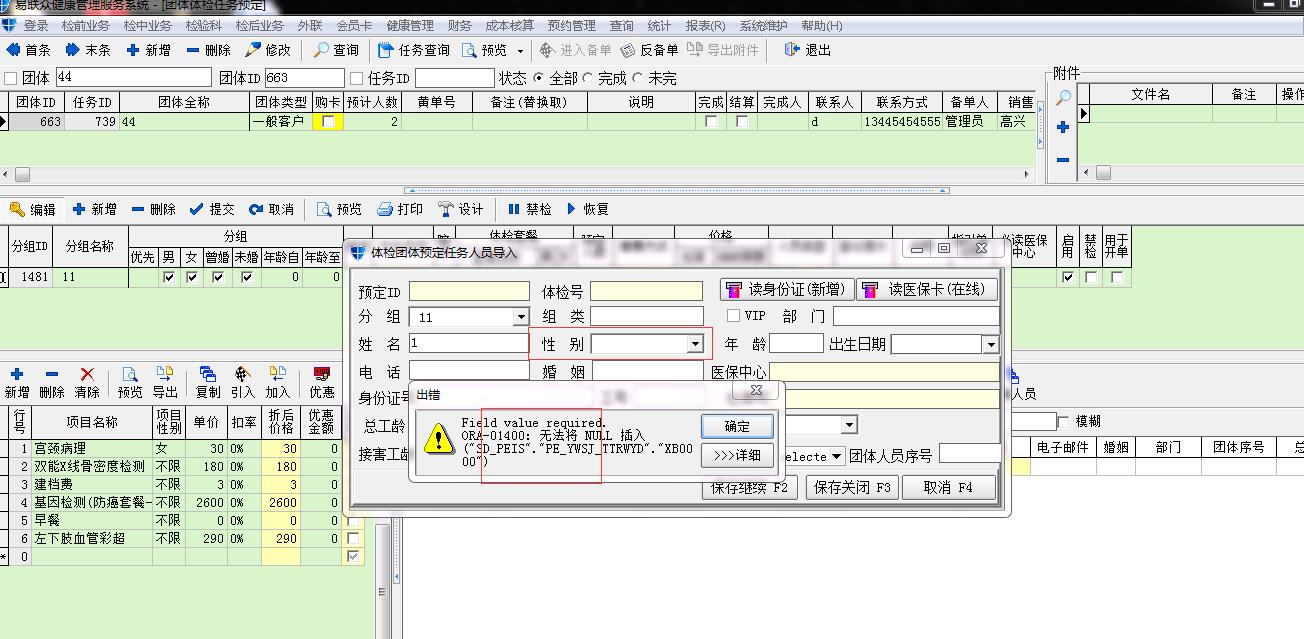Click 新增 in the top toolbar
Screen dimensions: 1304x639
[148, 50]
